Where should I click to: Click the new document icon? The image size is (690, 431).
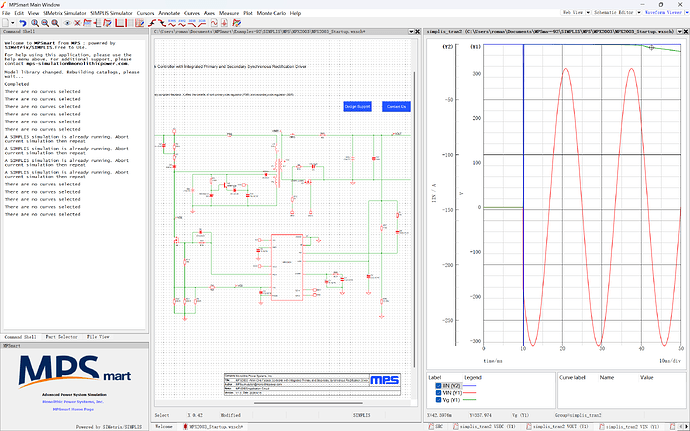[5, 23]
